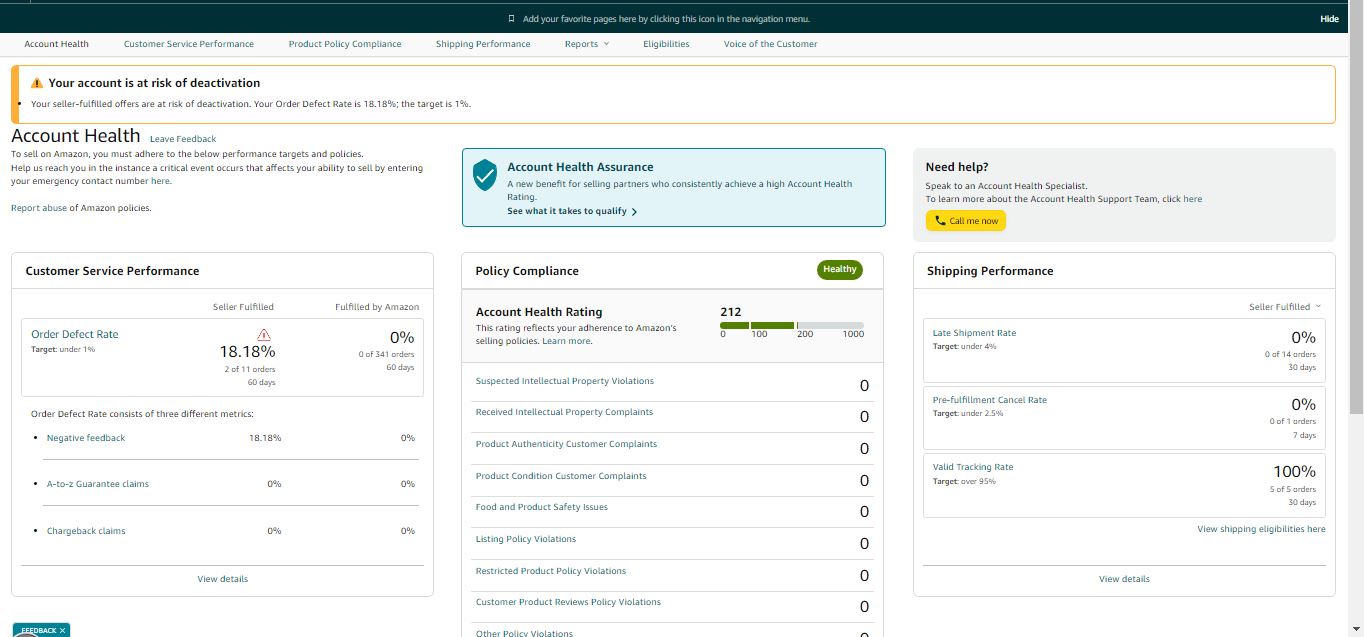Click See what it takes to qualify
The height and width of the screenshot is (637, 1364).
[572, 212]
